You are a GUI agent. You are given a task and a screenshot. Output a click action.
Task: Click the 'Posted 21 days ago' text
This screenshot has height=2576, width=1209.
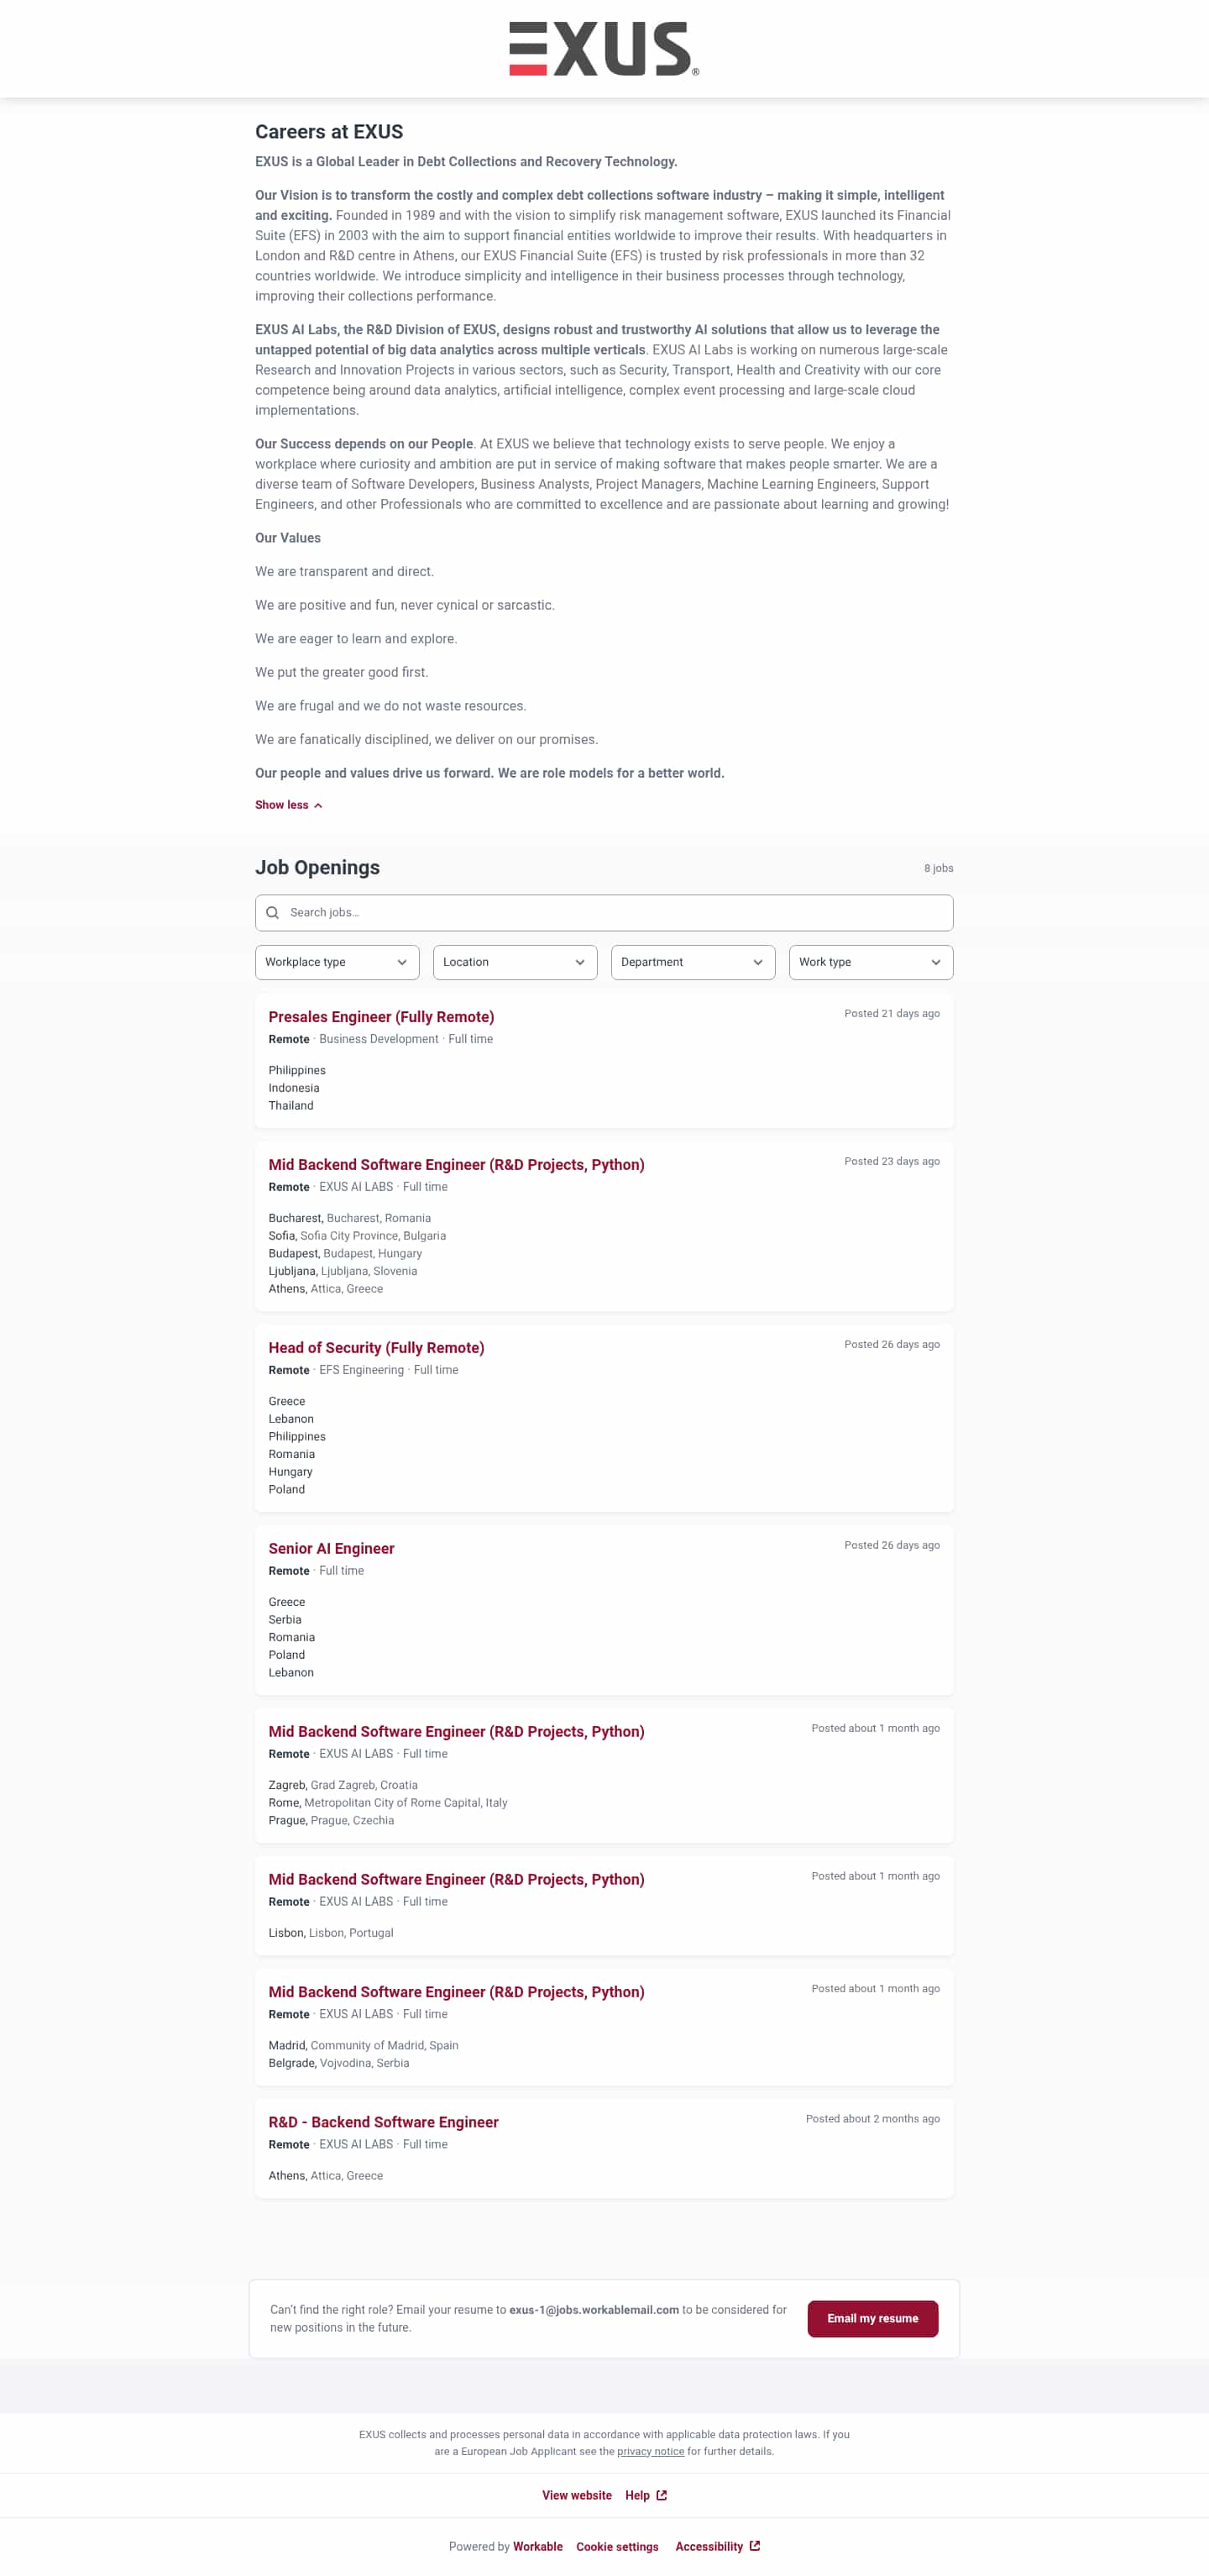pyautogui.click(x=891, y=1013)
